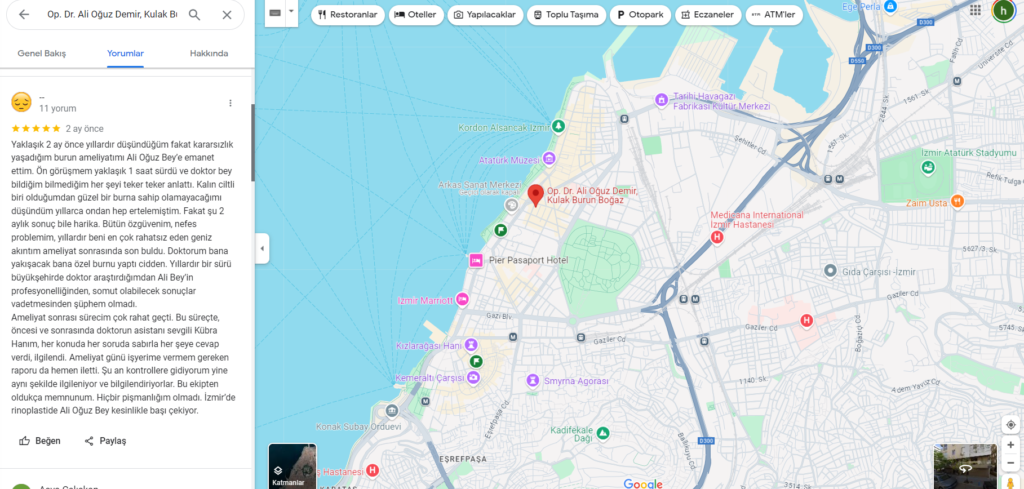Screen dimensions: 1024x489
Task: Open the Google account avatar 'h'
Action: coord(1003,10)
